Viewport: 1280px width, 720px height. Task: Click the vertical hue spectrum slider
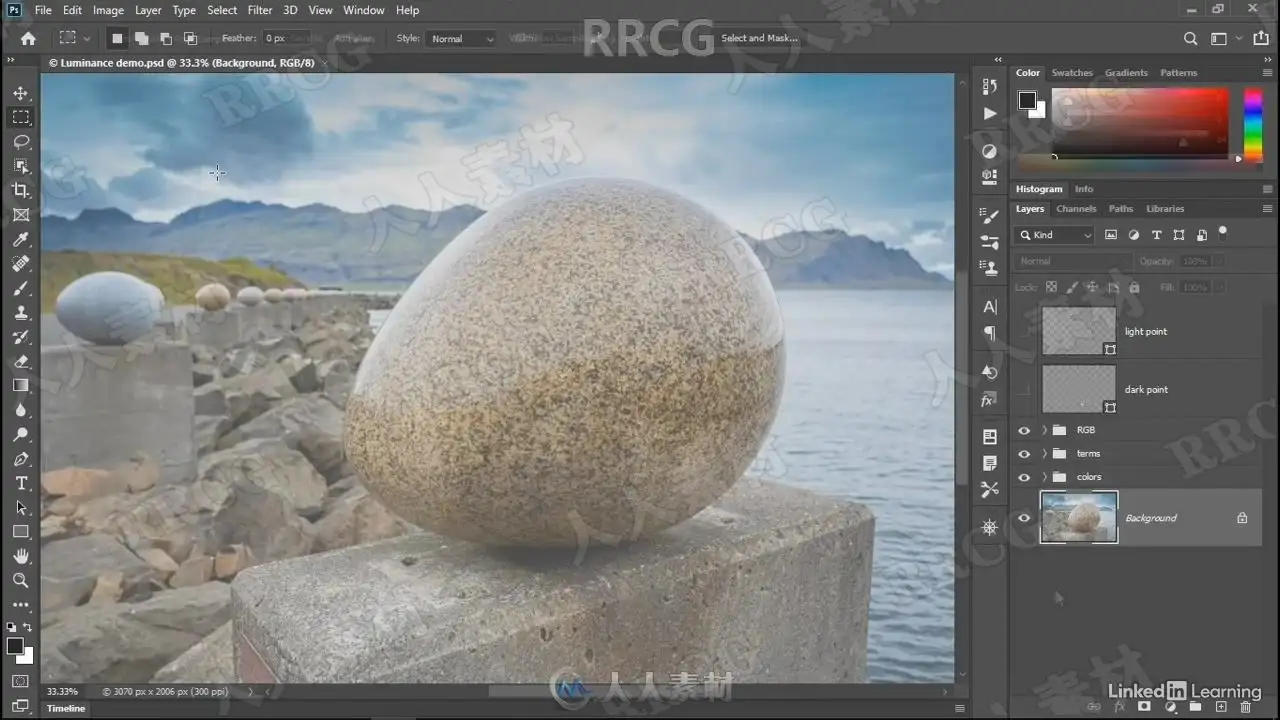click(1252, 125)
